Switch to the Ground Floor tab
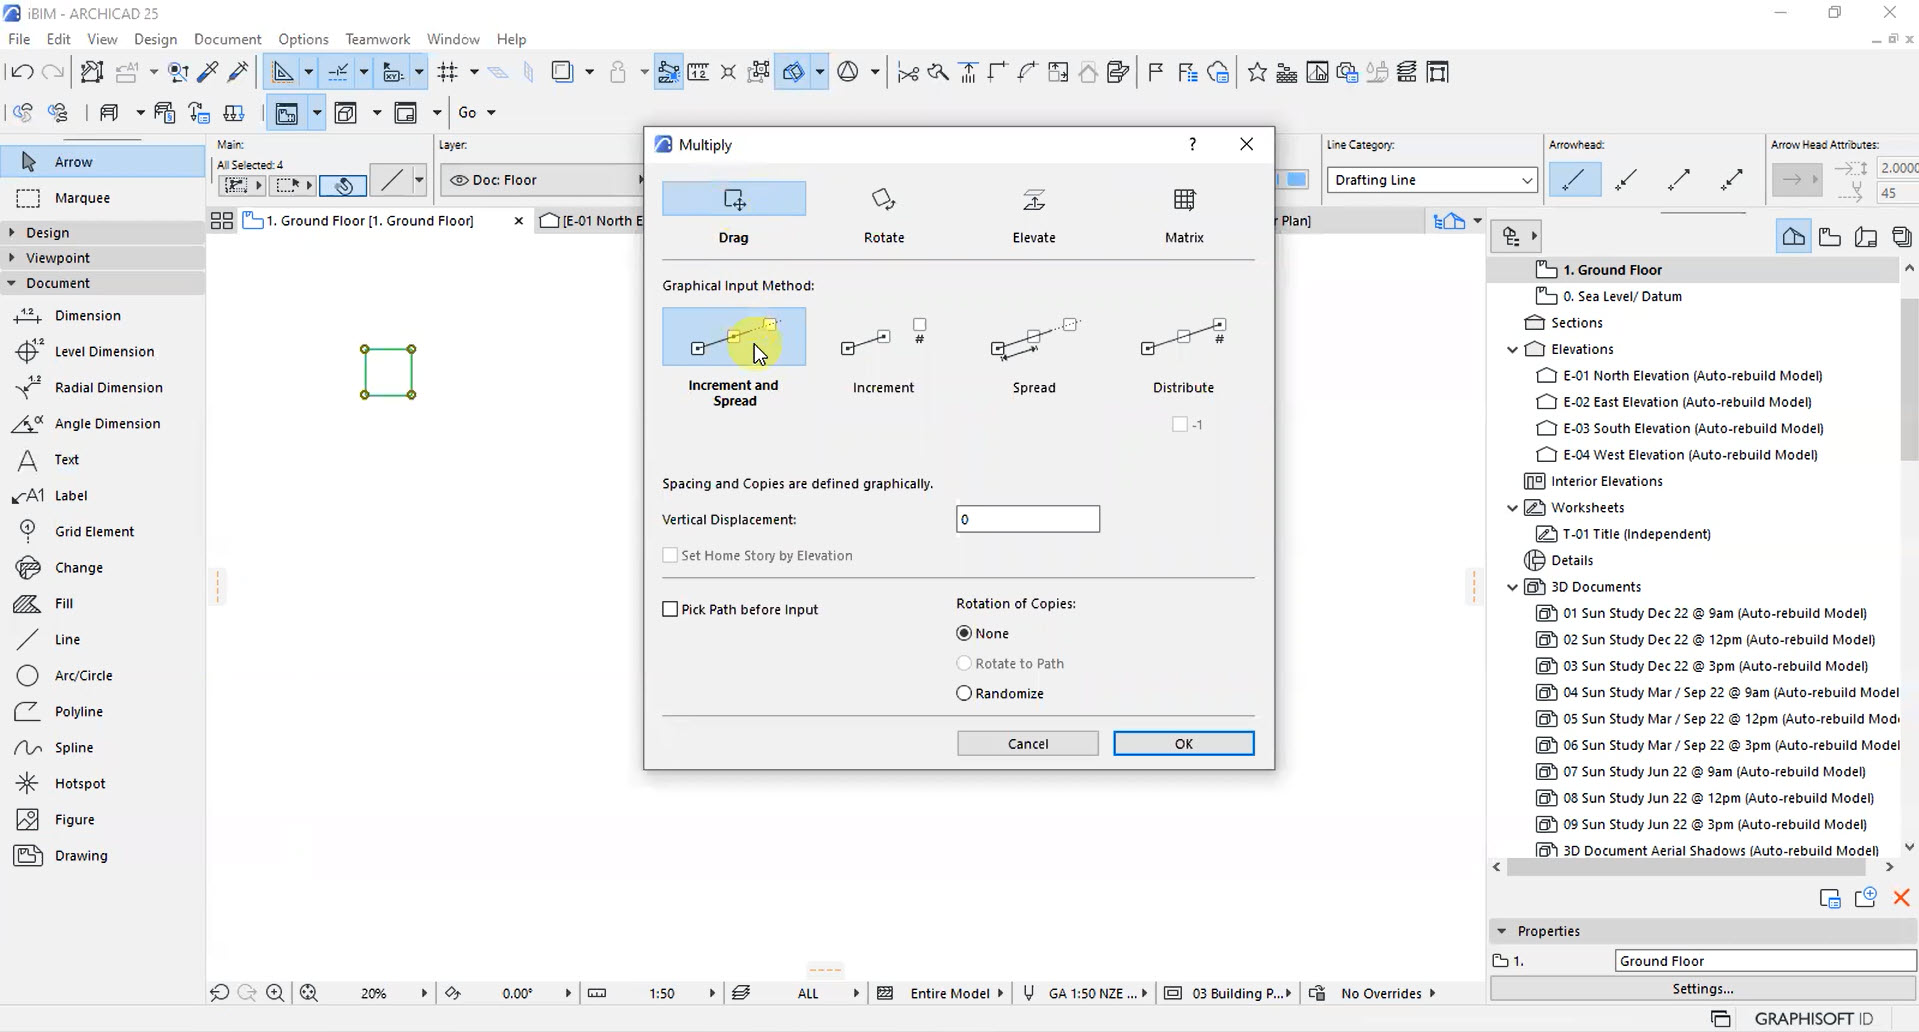Image resolution: width=1919 pixels, height=1032 pixels. (x=370, y=221)
